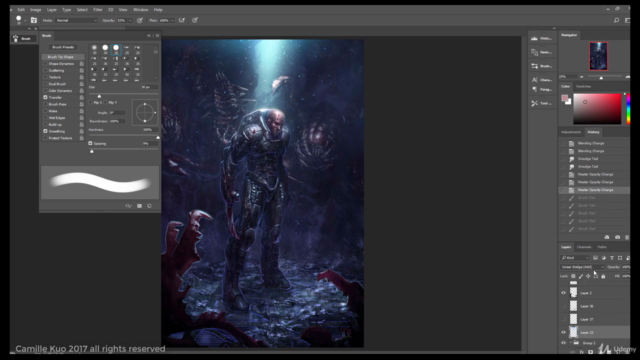Lock Texture with its padlock icon
Image resolution: width=640 pixels, height=360 pixels.
pos(82,77)
